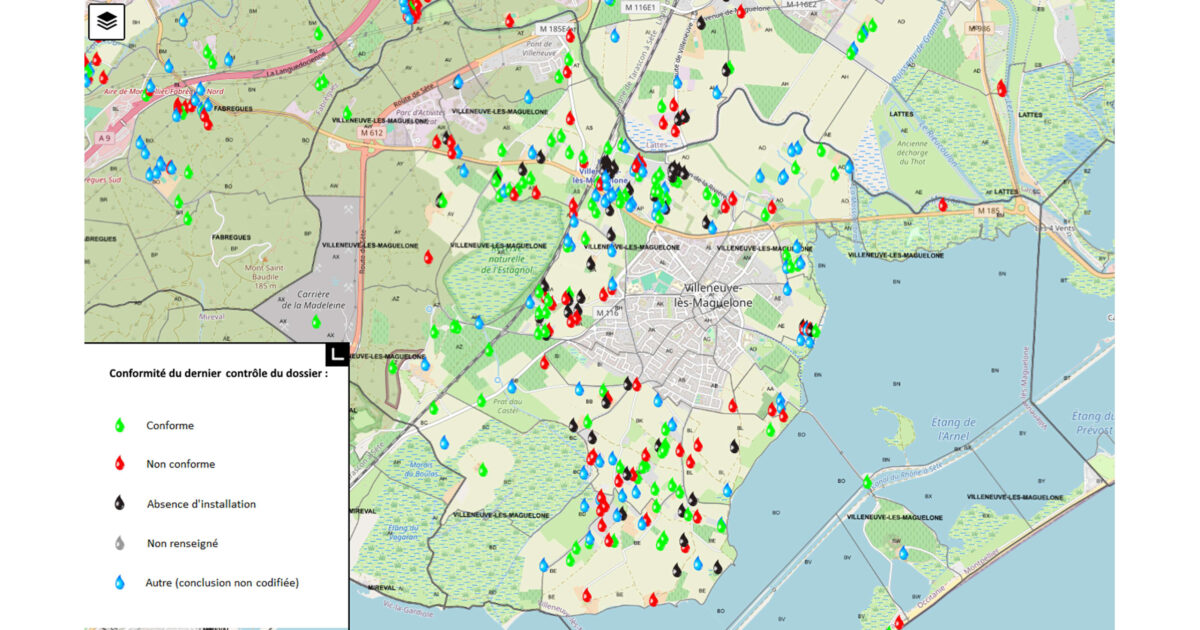Click 'Absence d'installation' legend text
1200x630 pixels.
(201, 504)
